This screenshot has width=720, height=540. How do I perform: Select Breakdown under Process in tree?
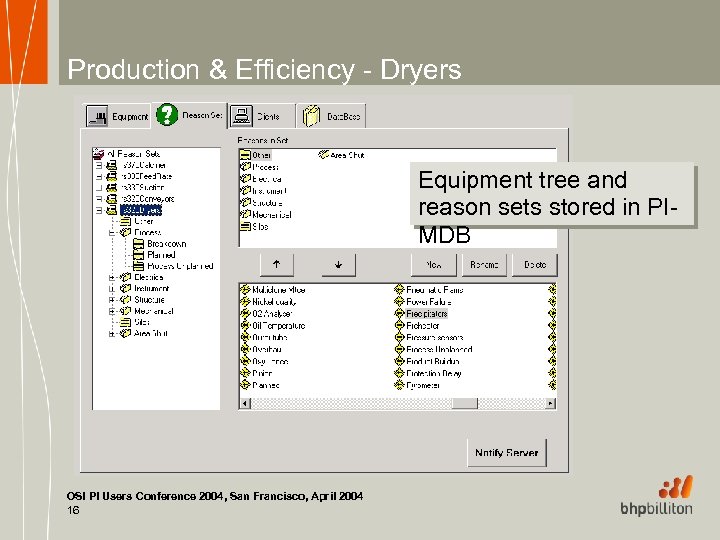[166, 244]
